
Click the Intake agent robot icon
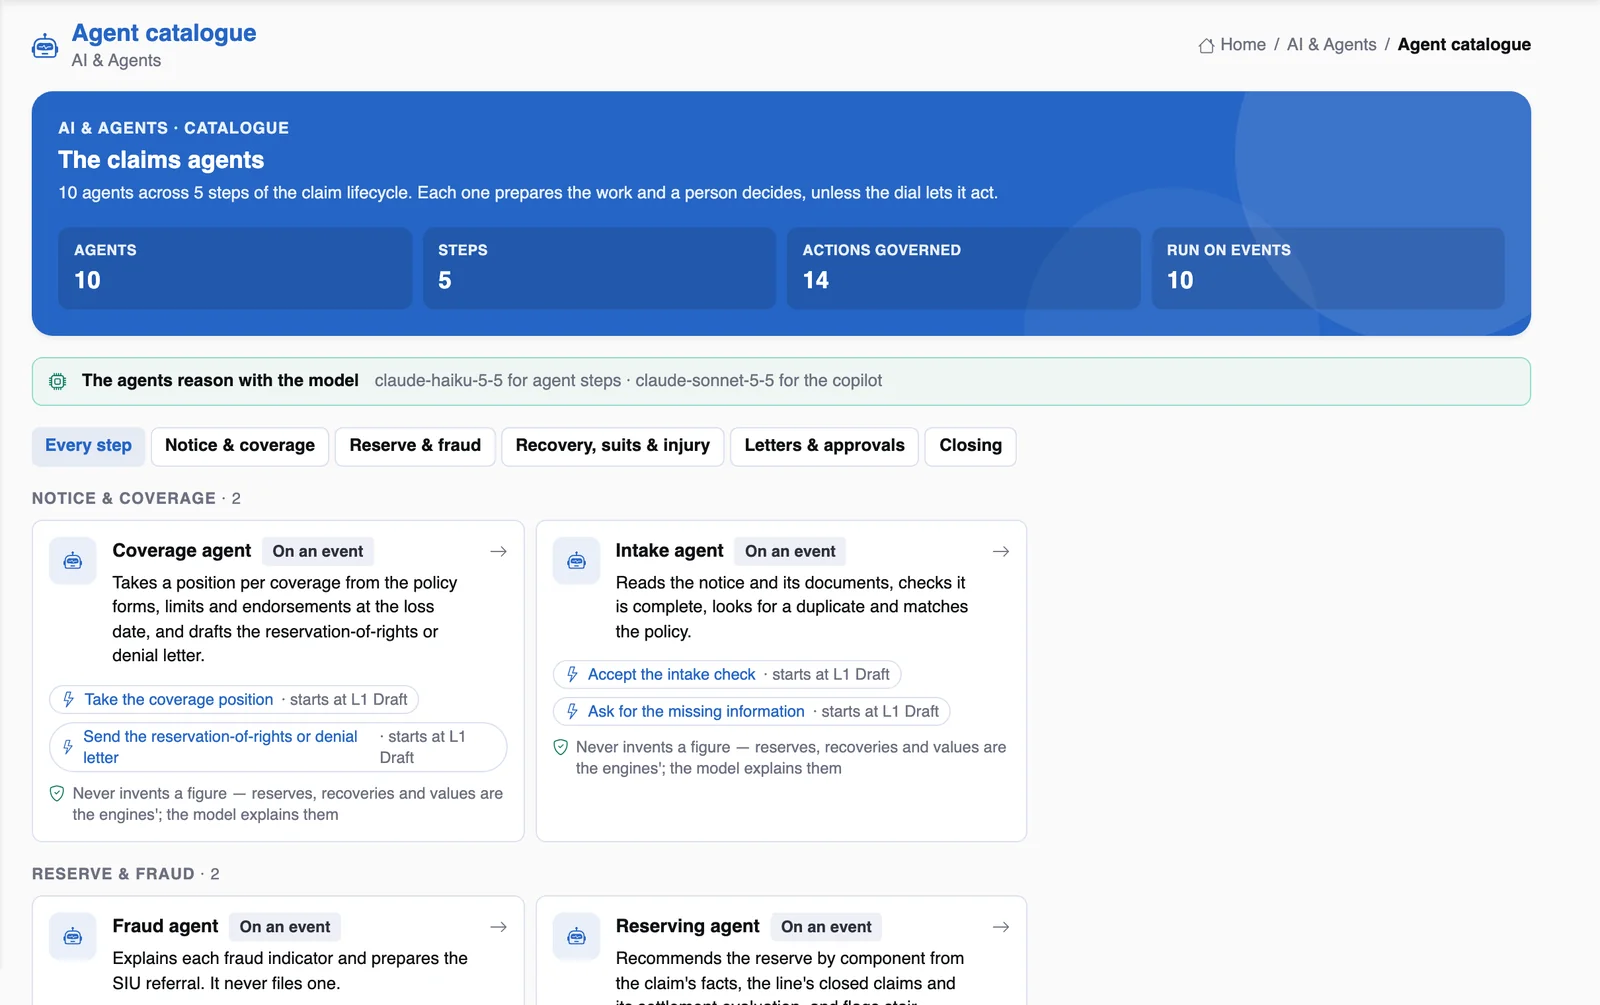coord(577,561)
